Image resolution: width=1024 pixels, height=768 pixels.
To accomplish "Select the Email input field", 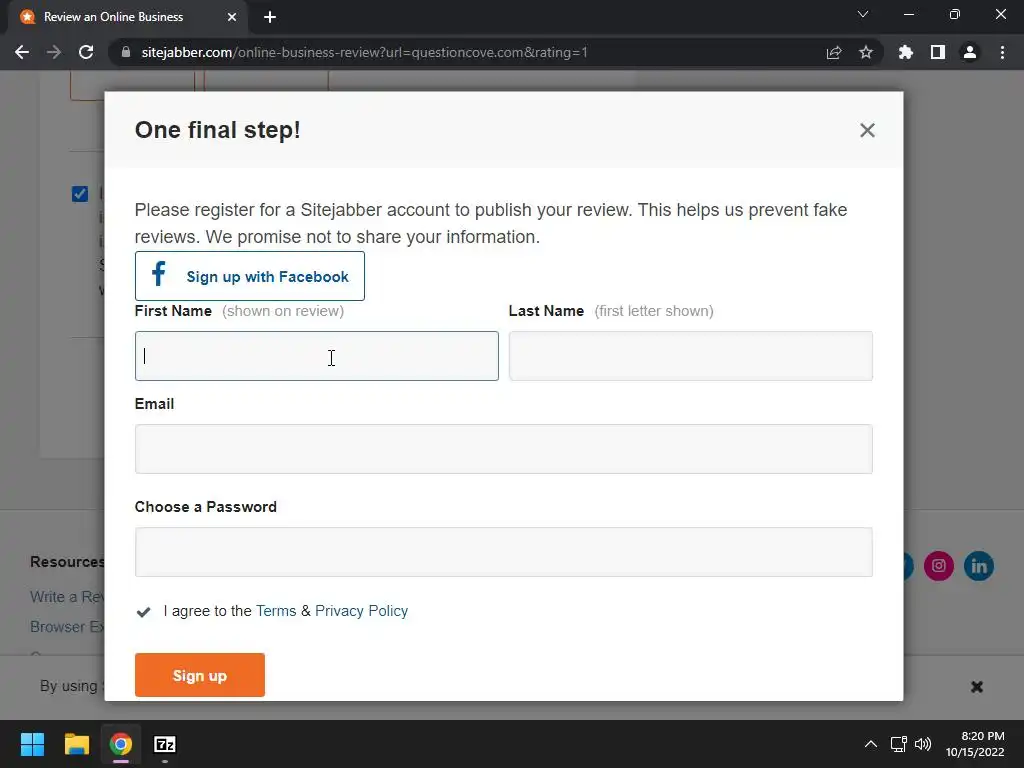I will 504,449.
